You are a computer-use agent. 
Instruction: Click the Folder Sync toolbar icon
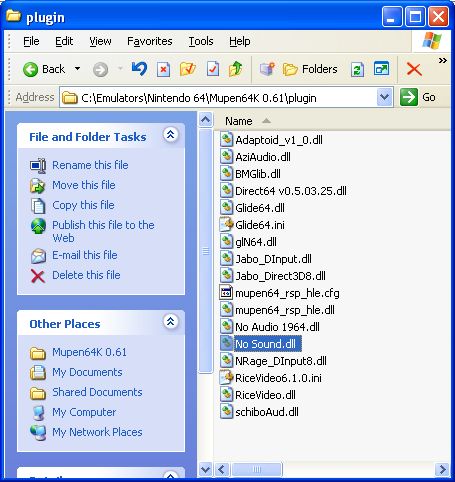pyautogui.click(x=357, y=70)
